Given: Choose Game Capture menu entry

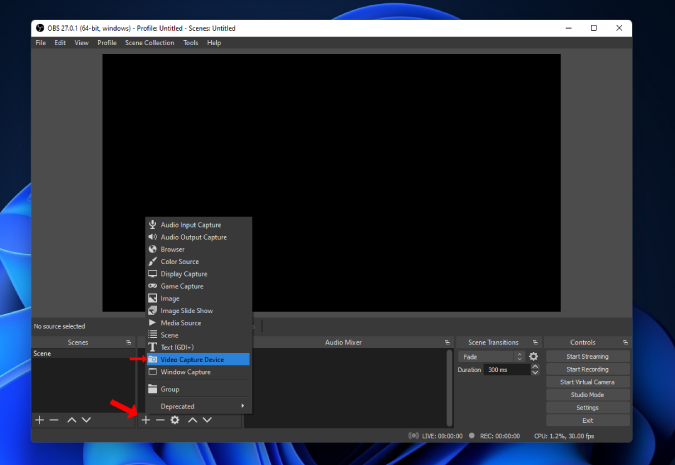Looking at the screenshot, I should coord(198,286).
